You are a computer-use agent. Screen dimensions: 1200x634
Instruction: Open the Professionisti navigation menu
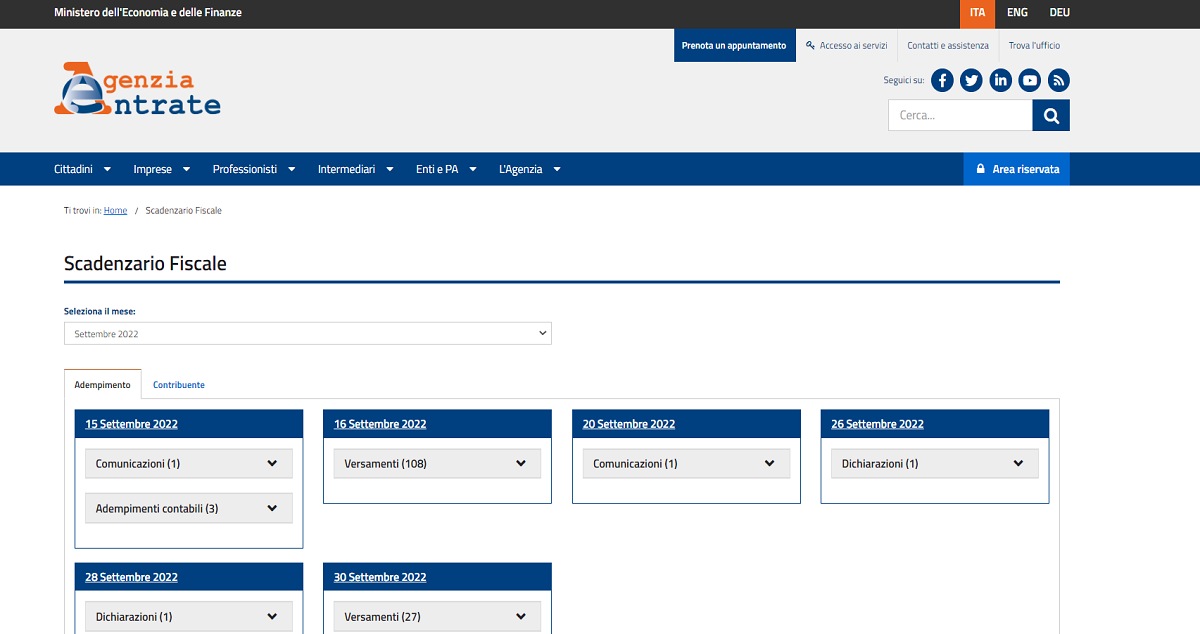[x=254, y=169]
